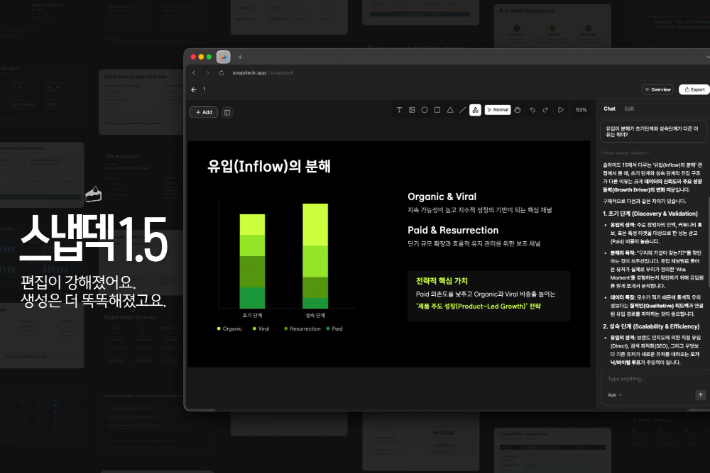Switch to the Edit tab

tap(630, 108)
